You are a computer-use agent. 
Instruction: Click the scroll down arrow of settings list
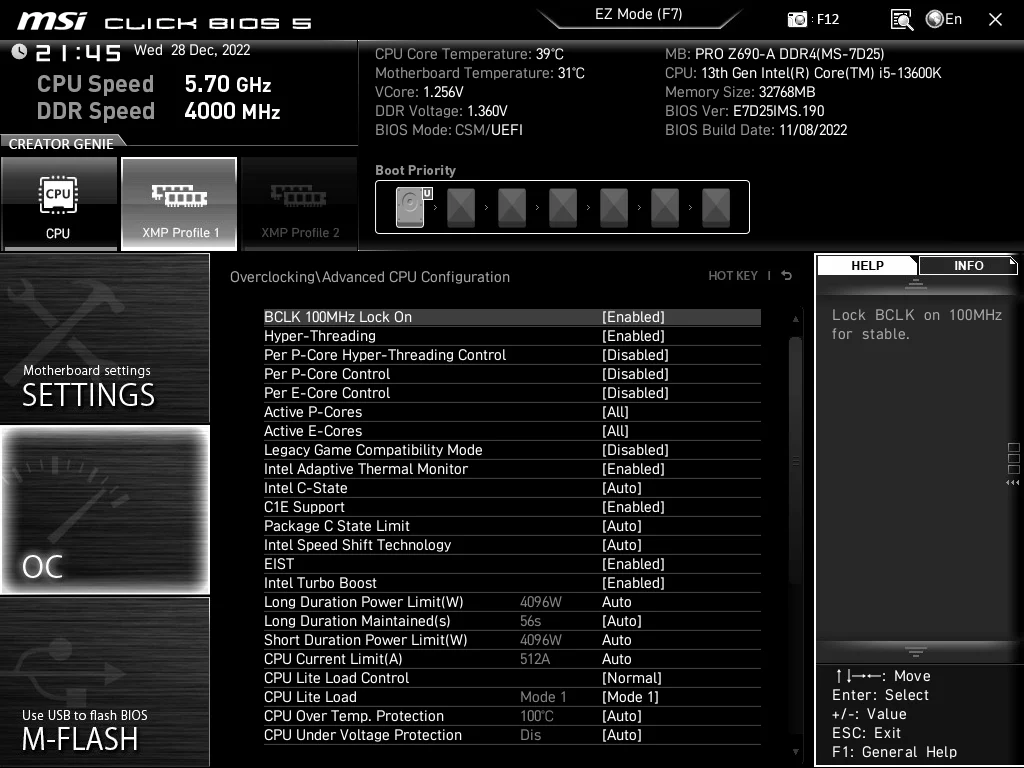pos(795,752)
